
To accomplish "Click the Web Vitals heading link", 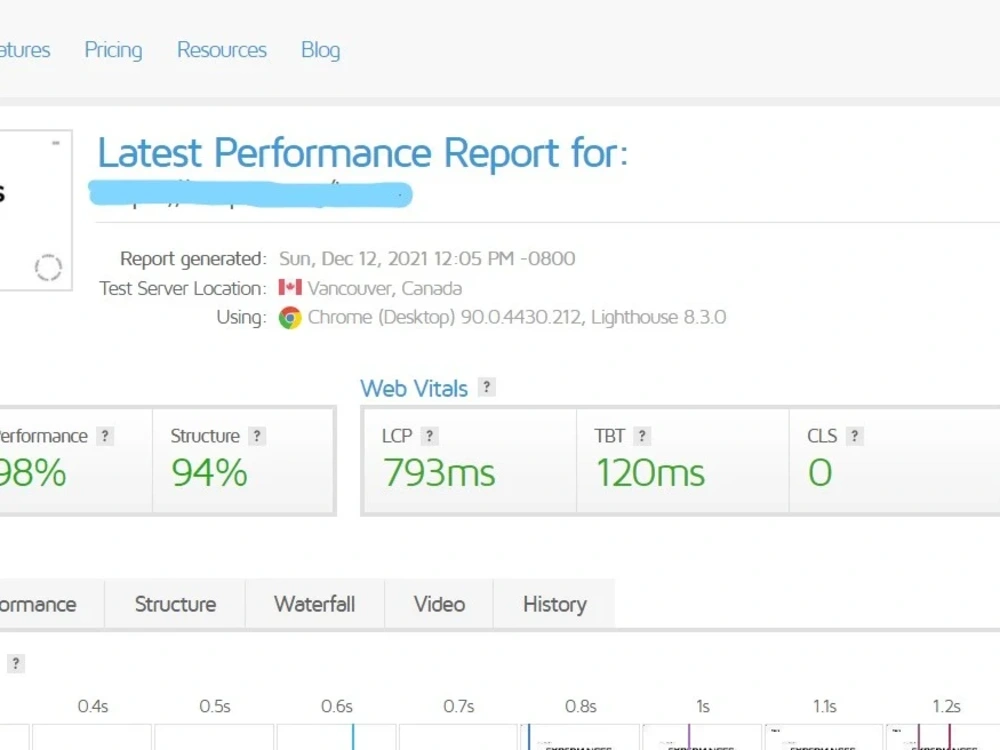I will [414, 388].
